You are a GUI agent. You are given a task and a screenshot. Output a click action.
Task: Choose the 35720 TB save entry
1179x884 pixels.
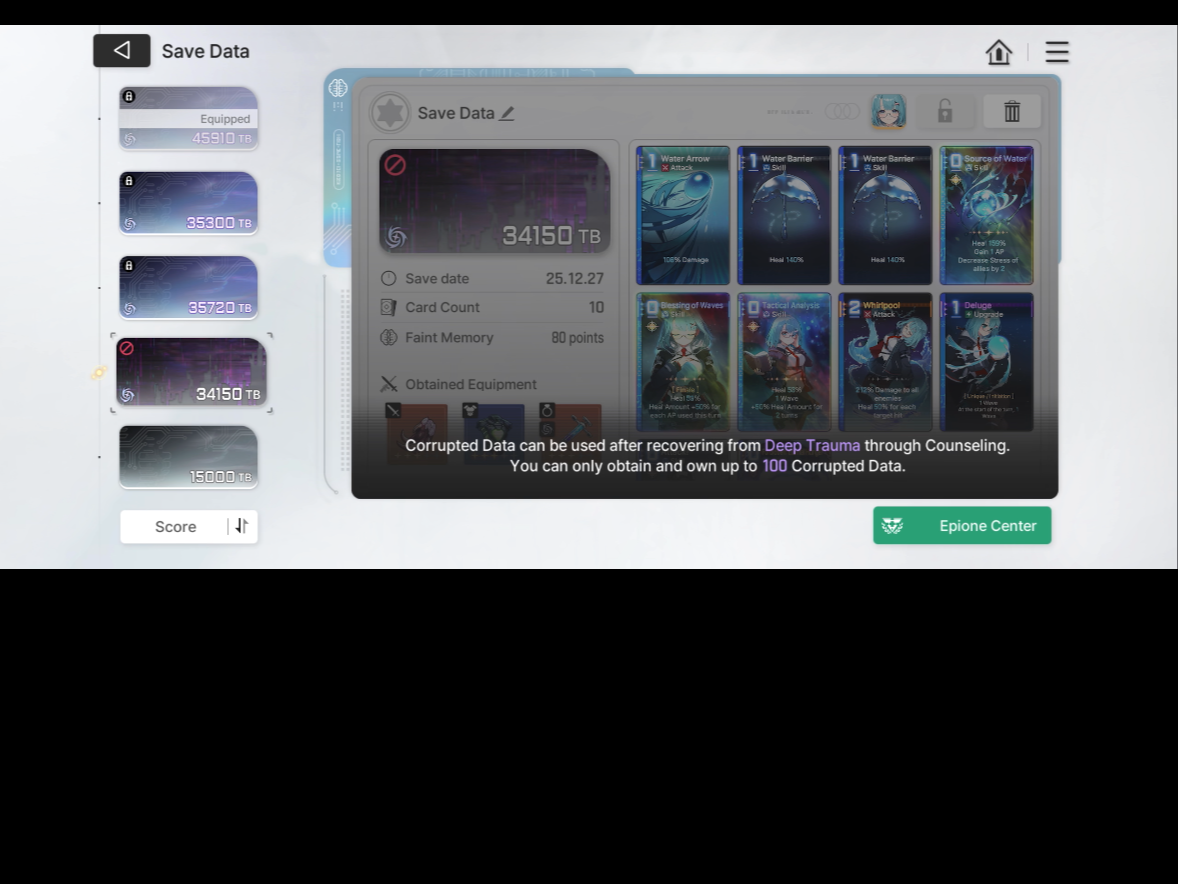188,288
